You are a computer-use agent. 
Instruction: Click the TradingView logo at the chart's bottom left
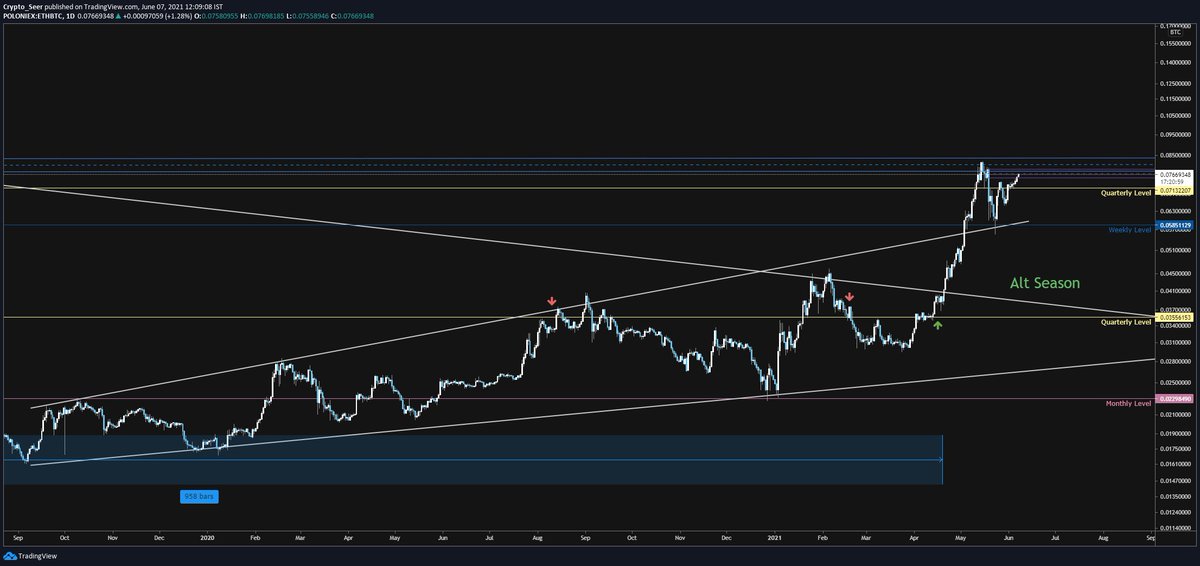click(28, 556)
